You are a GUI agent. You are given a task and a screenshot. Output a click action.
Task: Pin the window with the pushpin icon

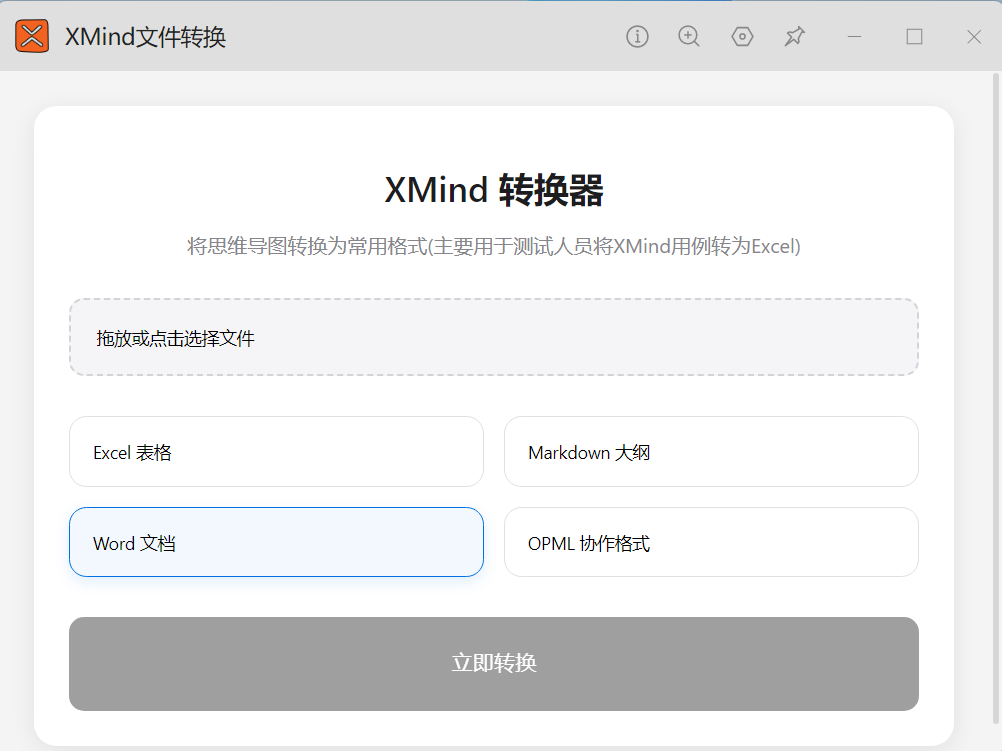click(x=794, y=36)
